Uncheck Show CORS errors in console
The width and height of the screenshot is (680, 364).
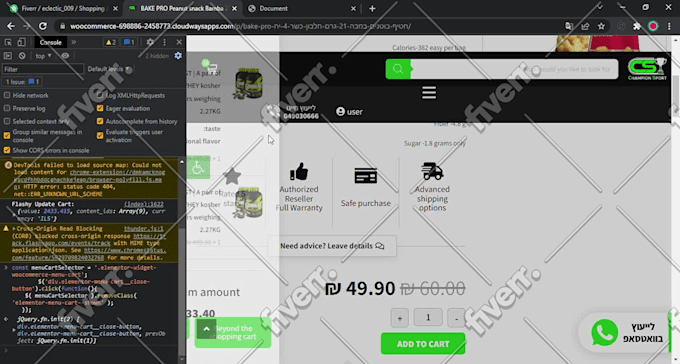click(7, 150)
